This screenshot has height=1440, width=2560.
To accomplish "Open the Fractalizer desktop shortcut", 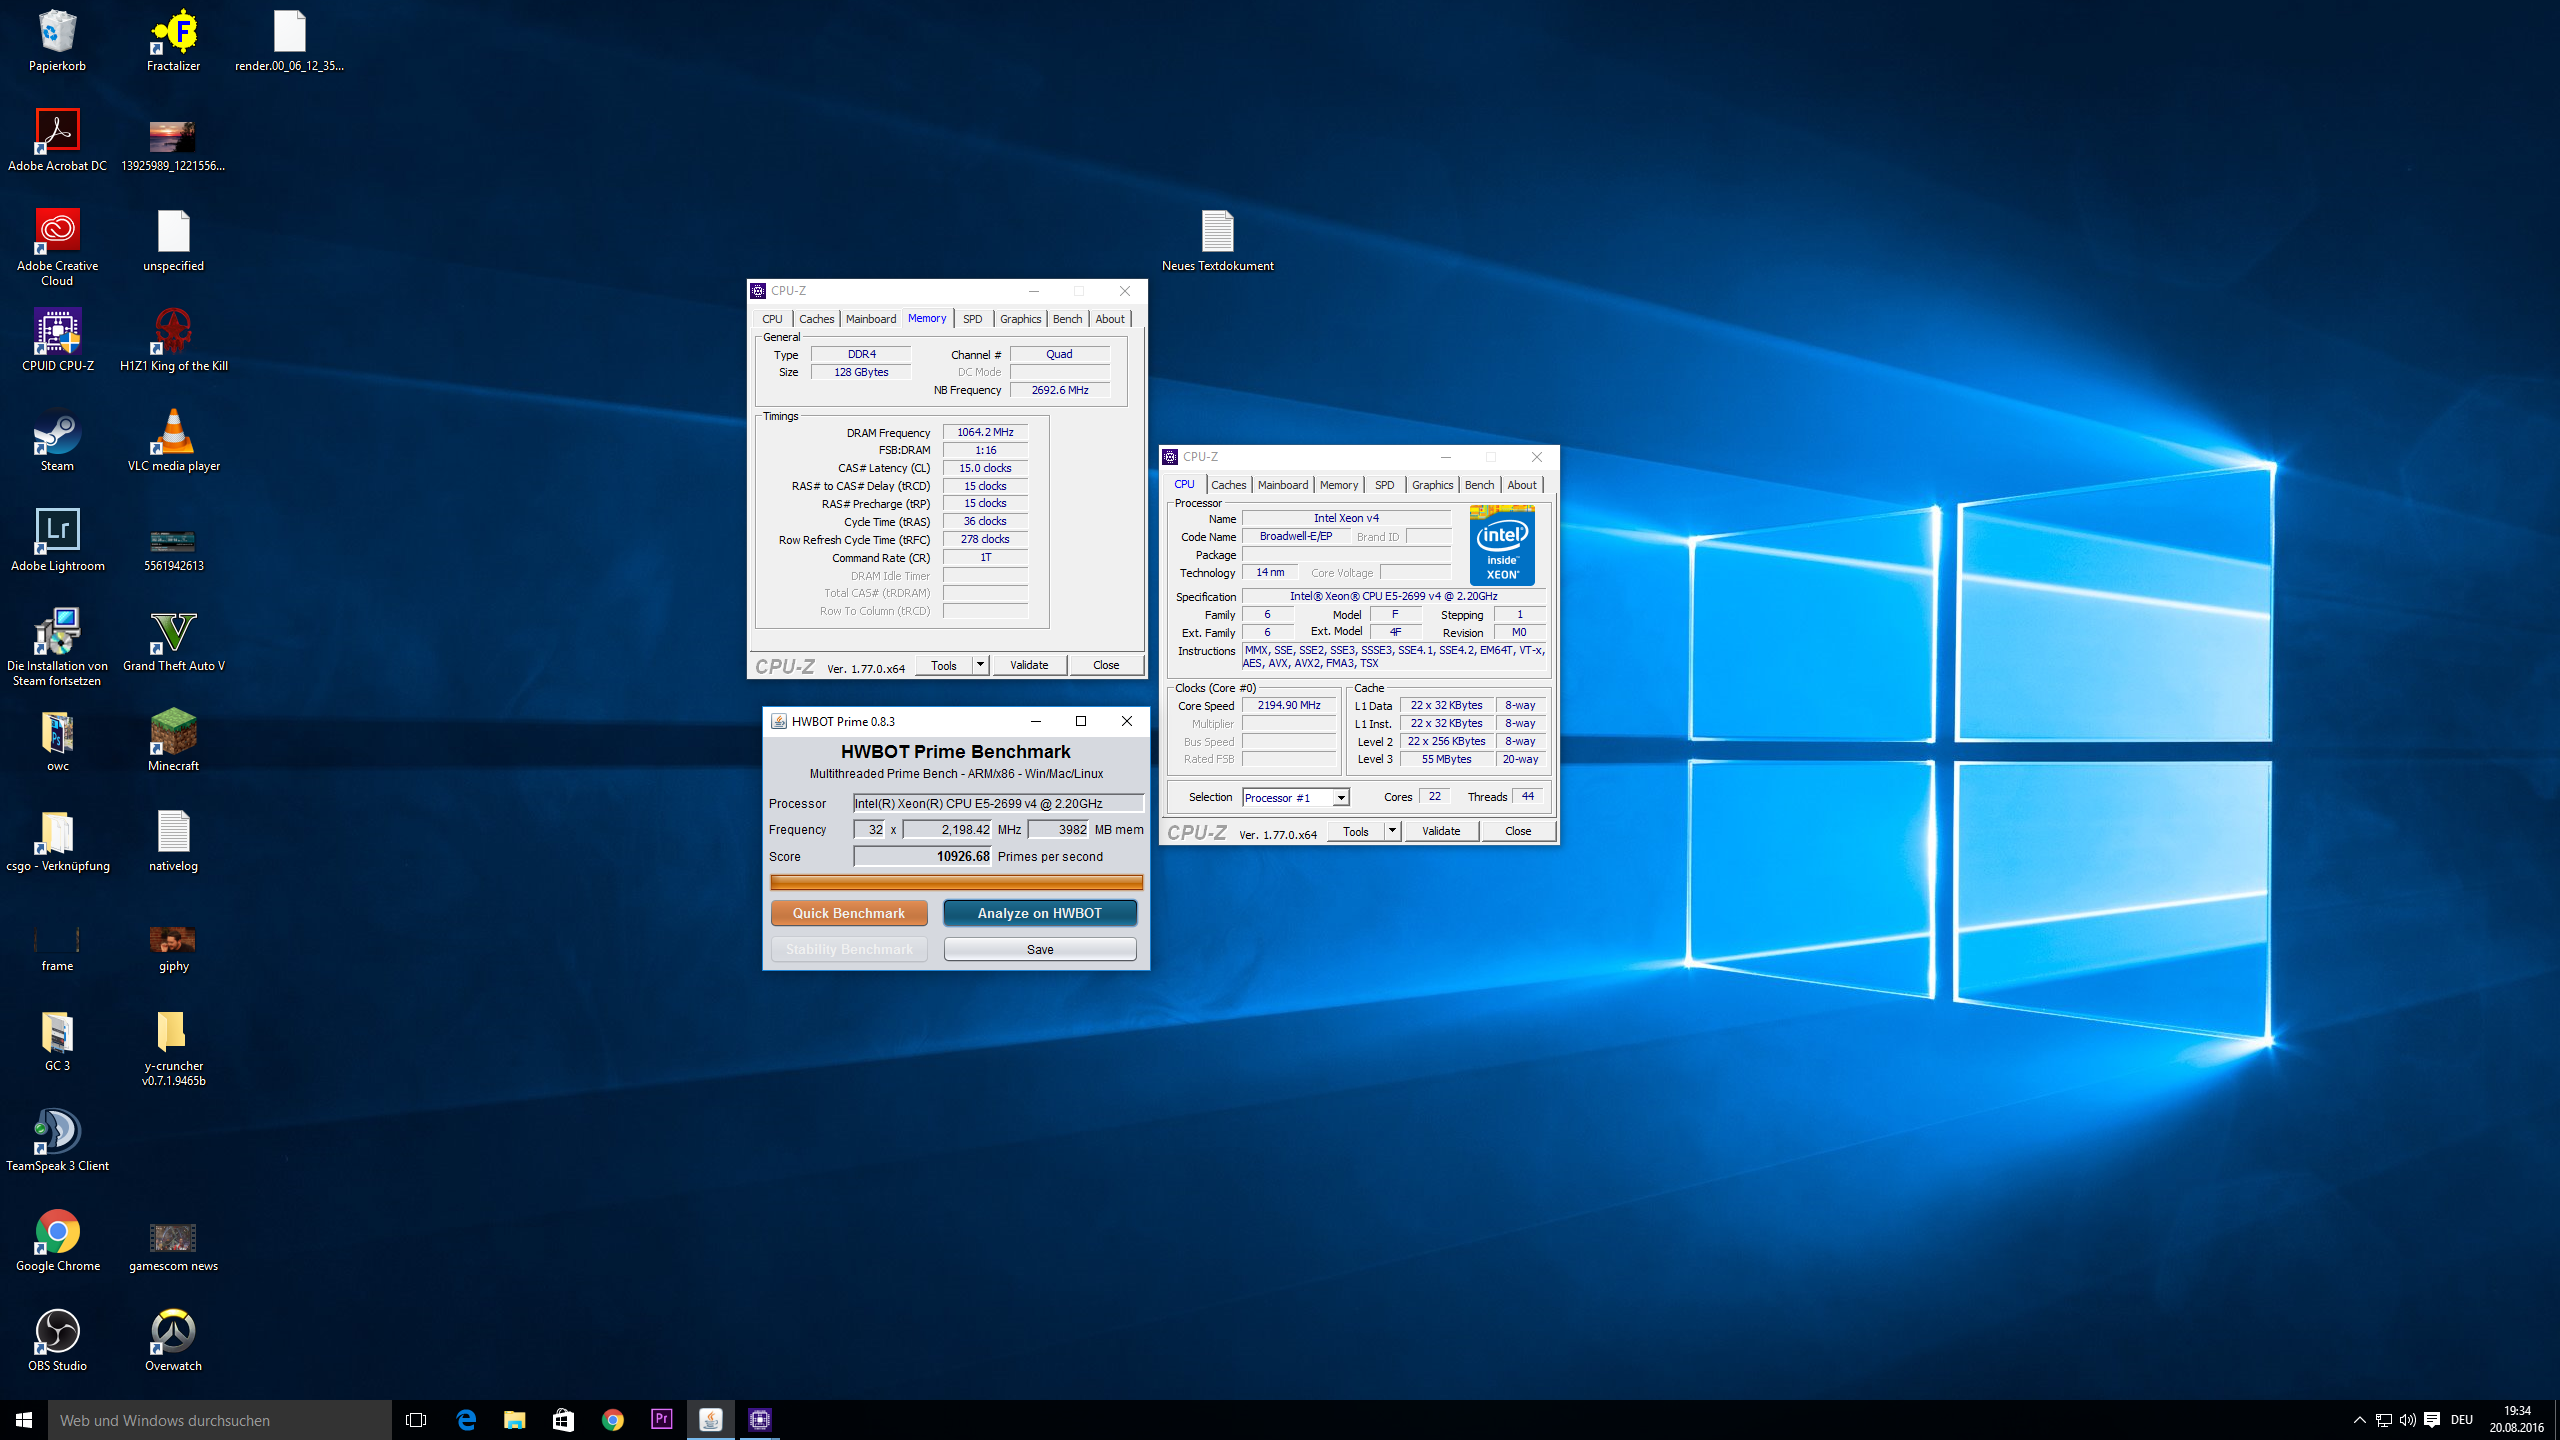I will tap(173, 42).
